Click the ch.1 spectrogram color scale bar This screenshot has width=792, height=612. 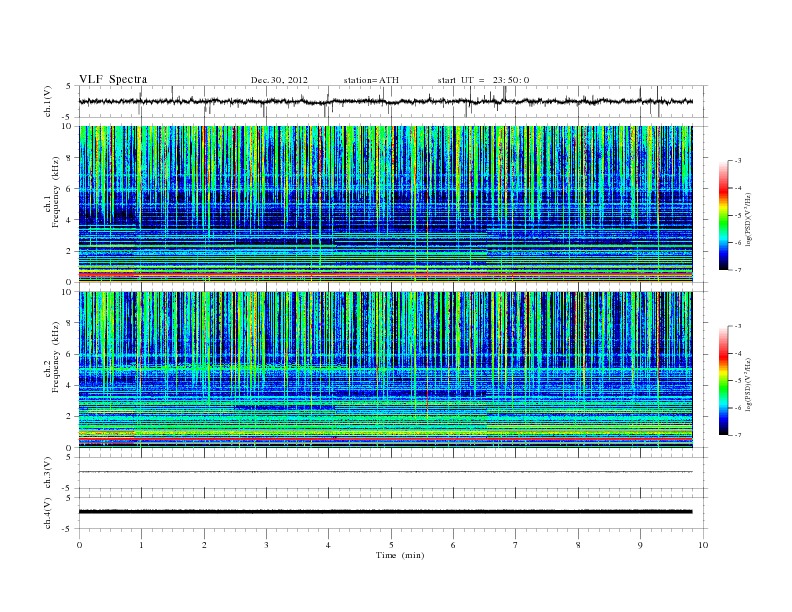[723, 215]
